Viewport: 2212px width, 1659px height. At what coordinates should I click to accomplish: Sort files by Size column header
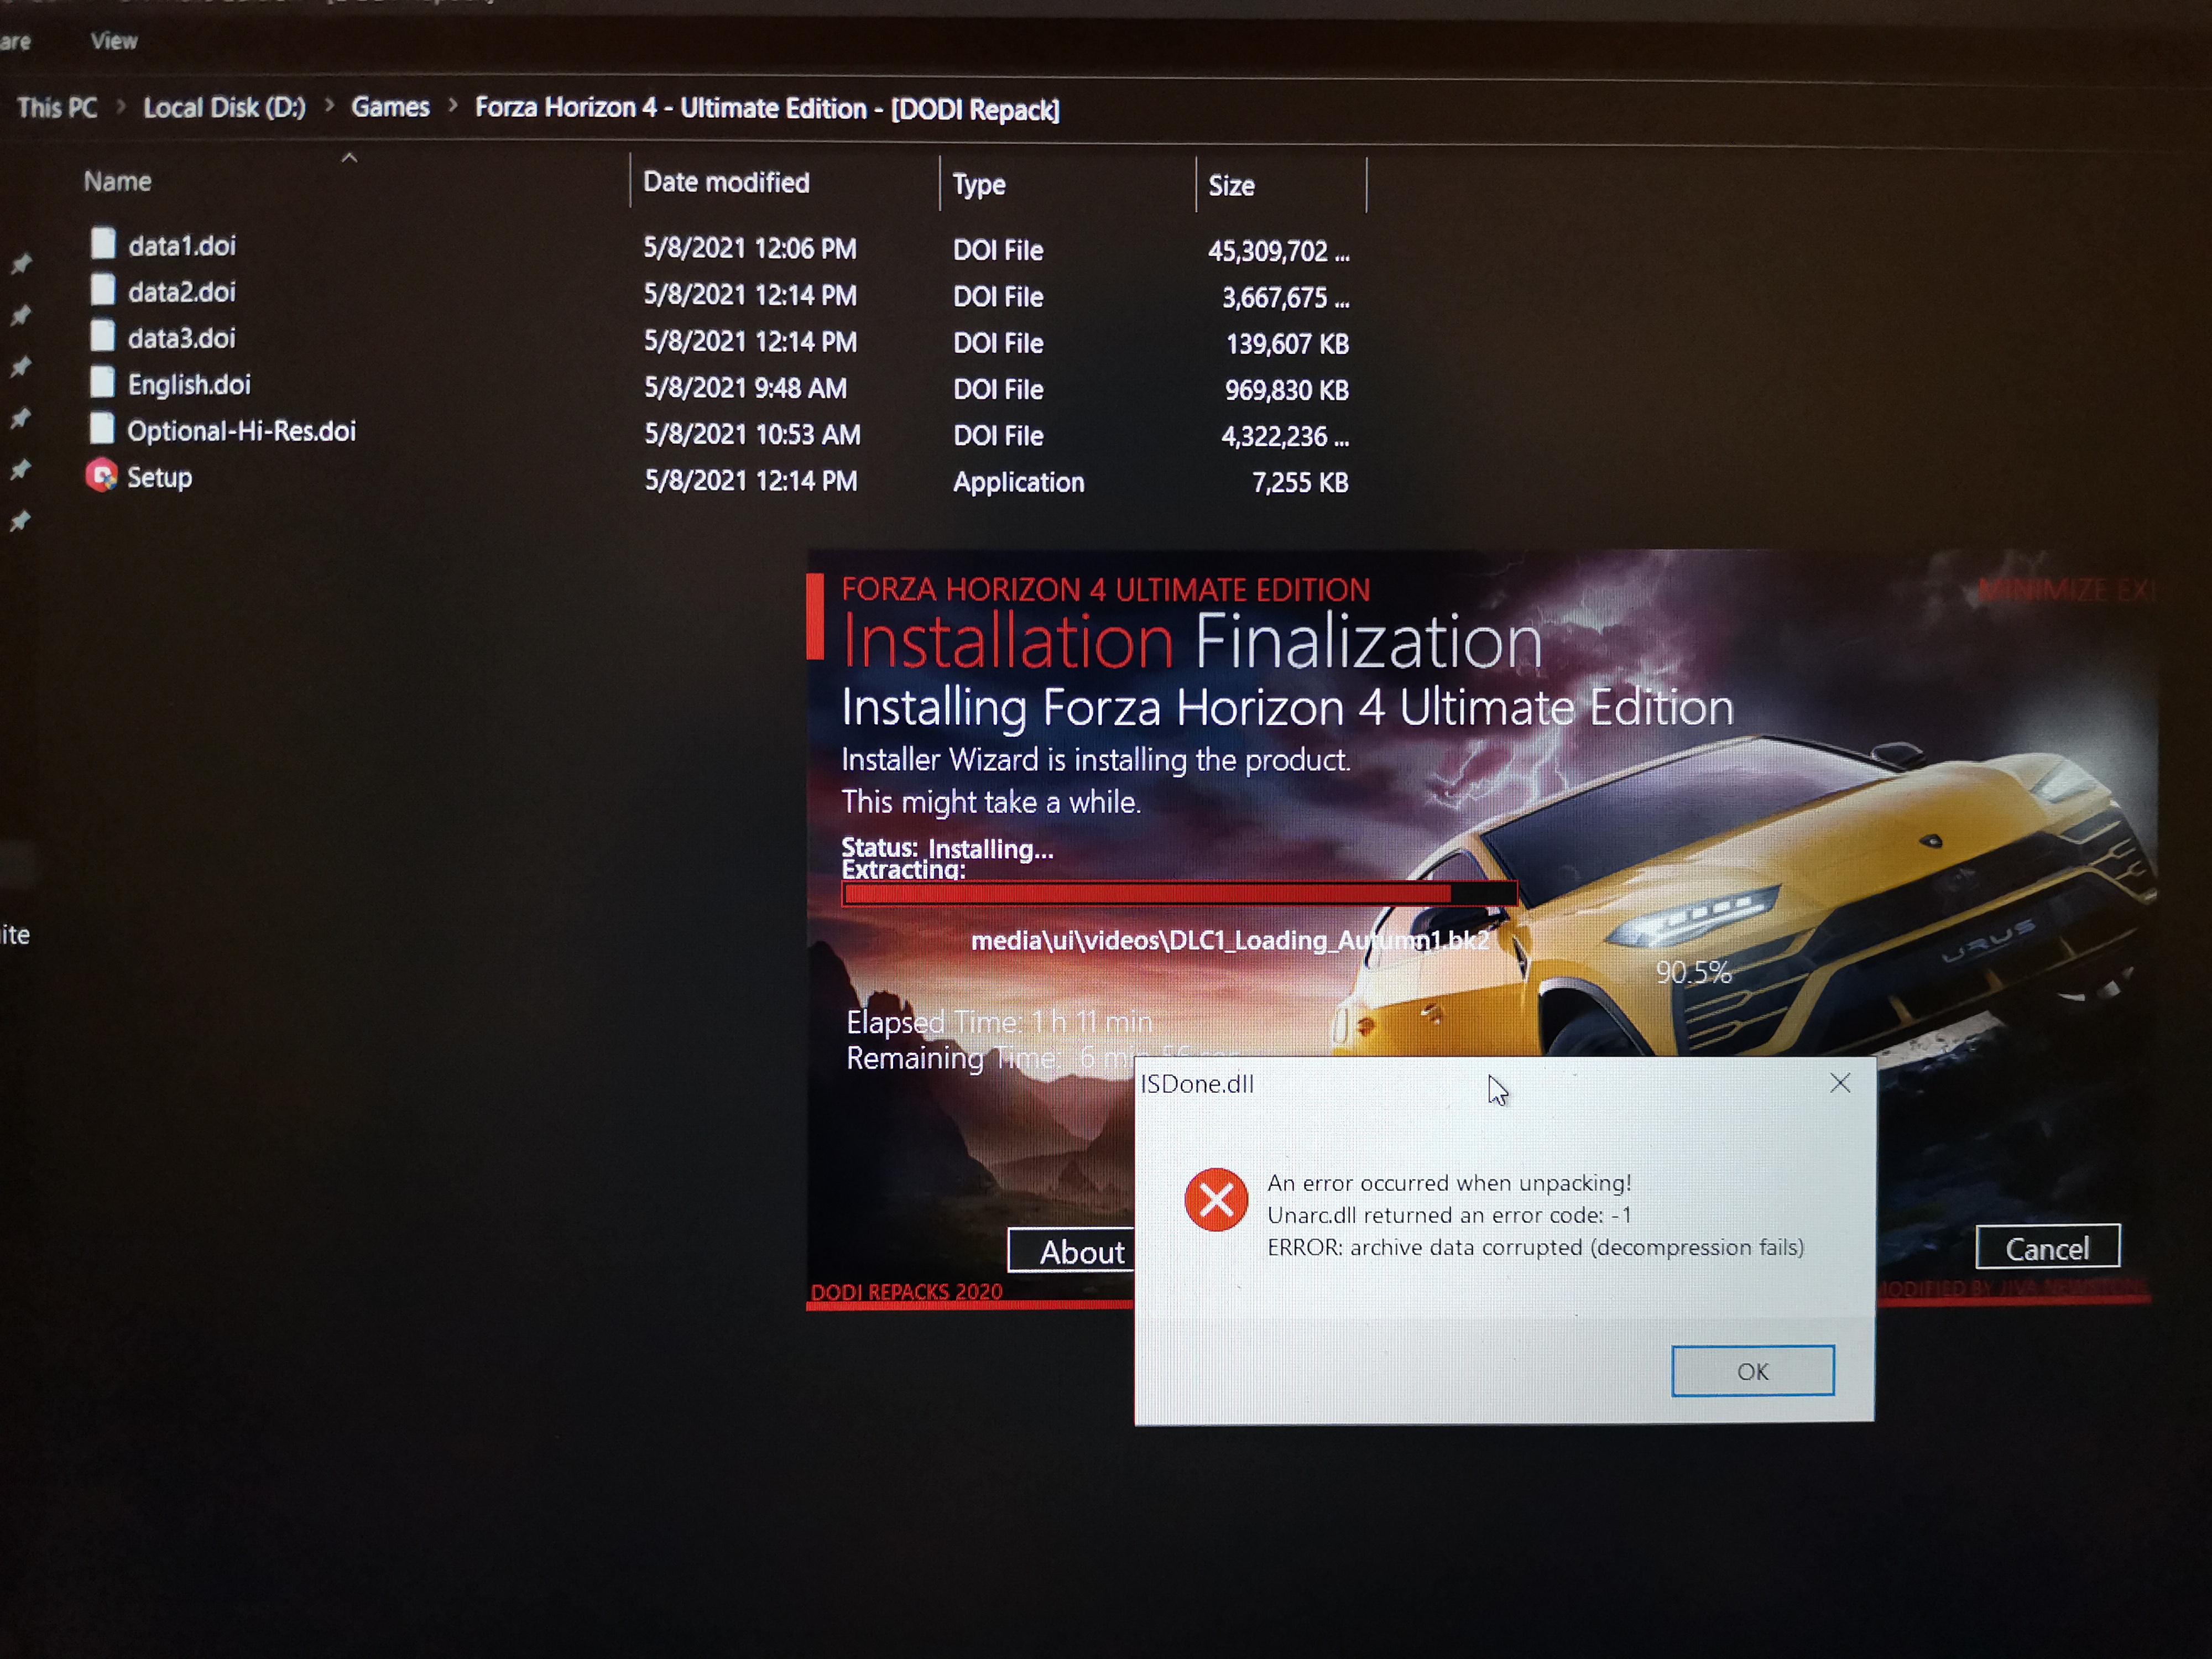click(x=1231, y=185)
